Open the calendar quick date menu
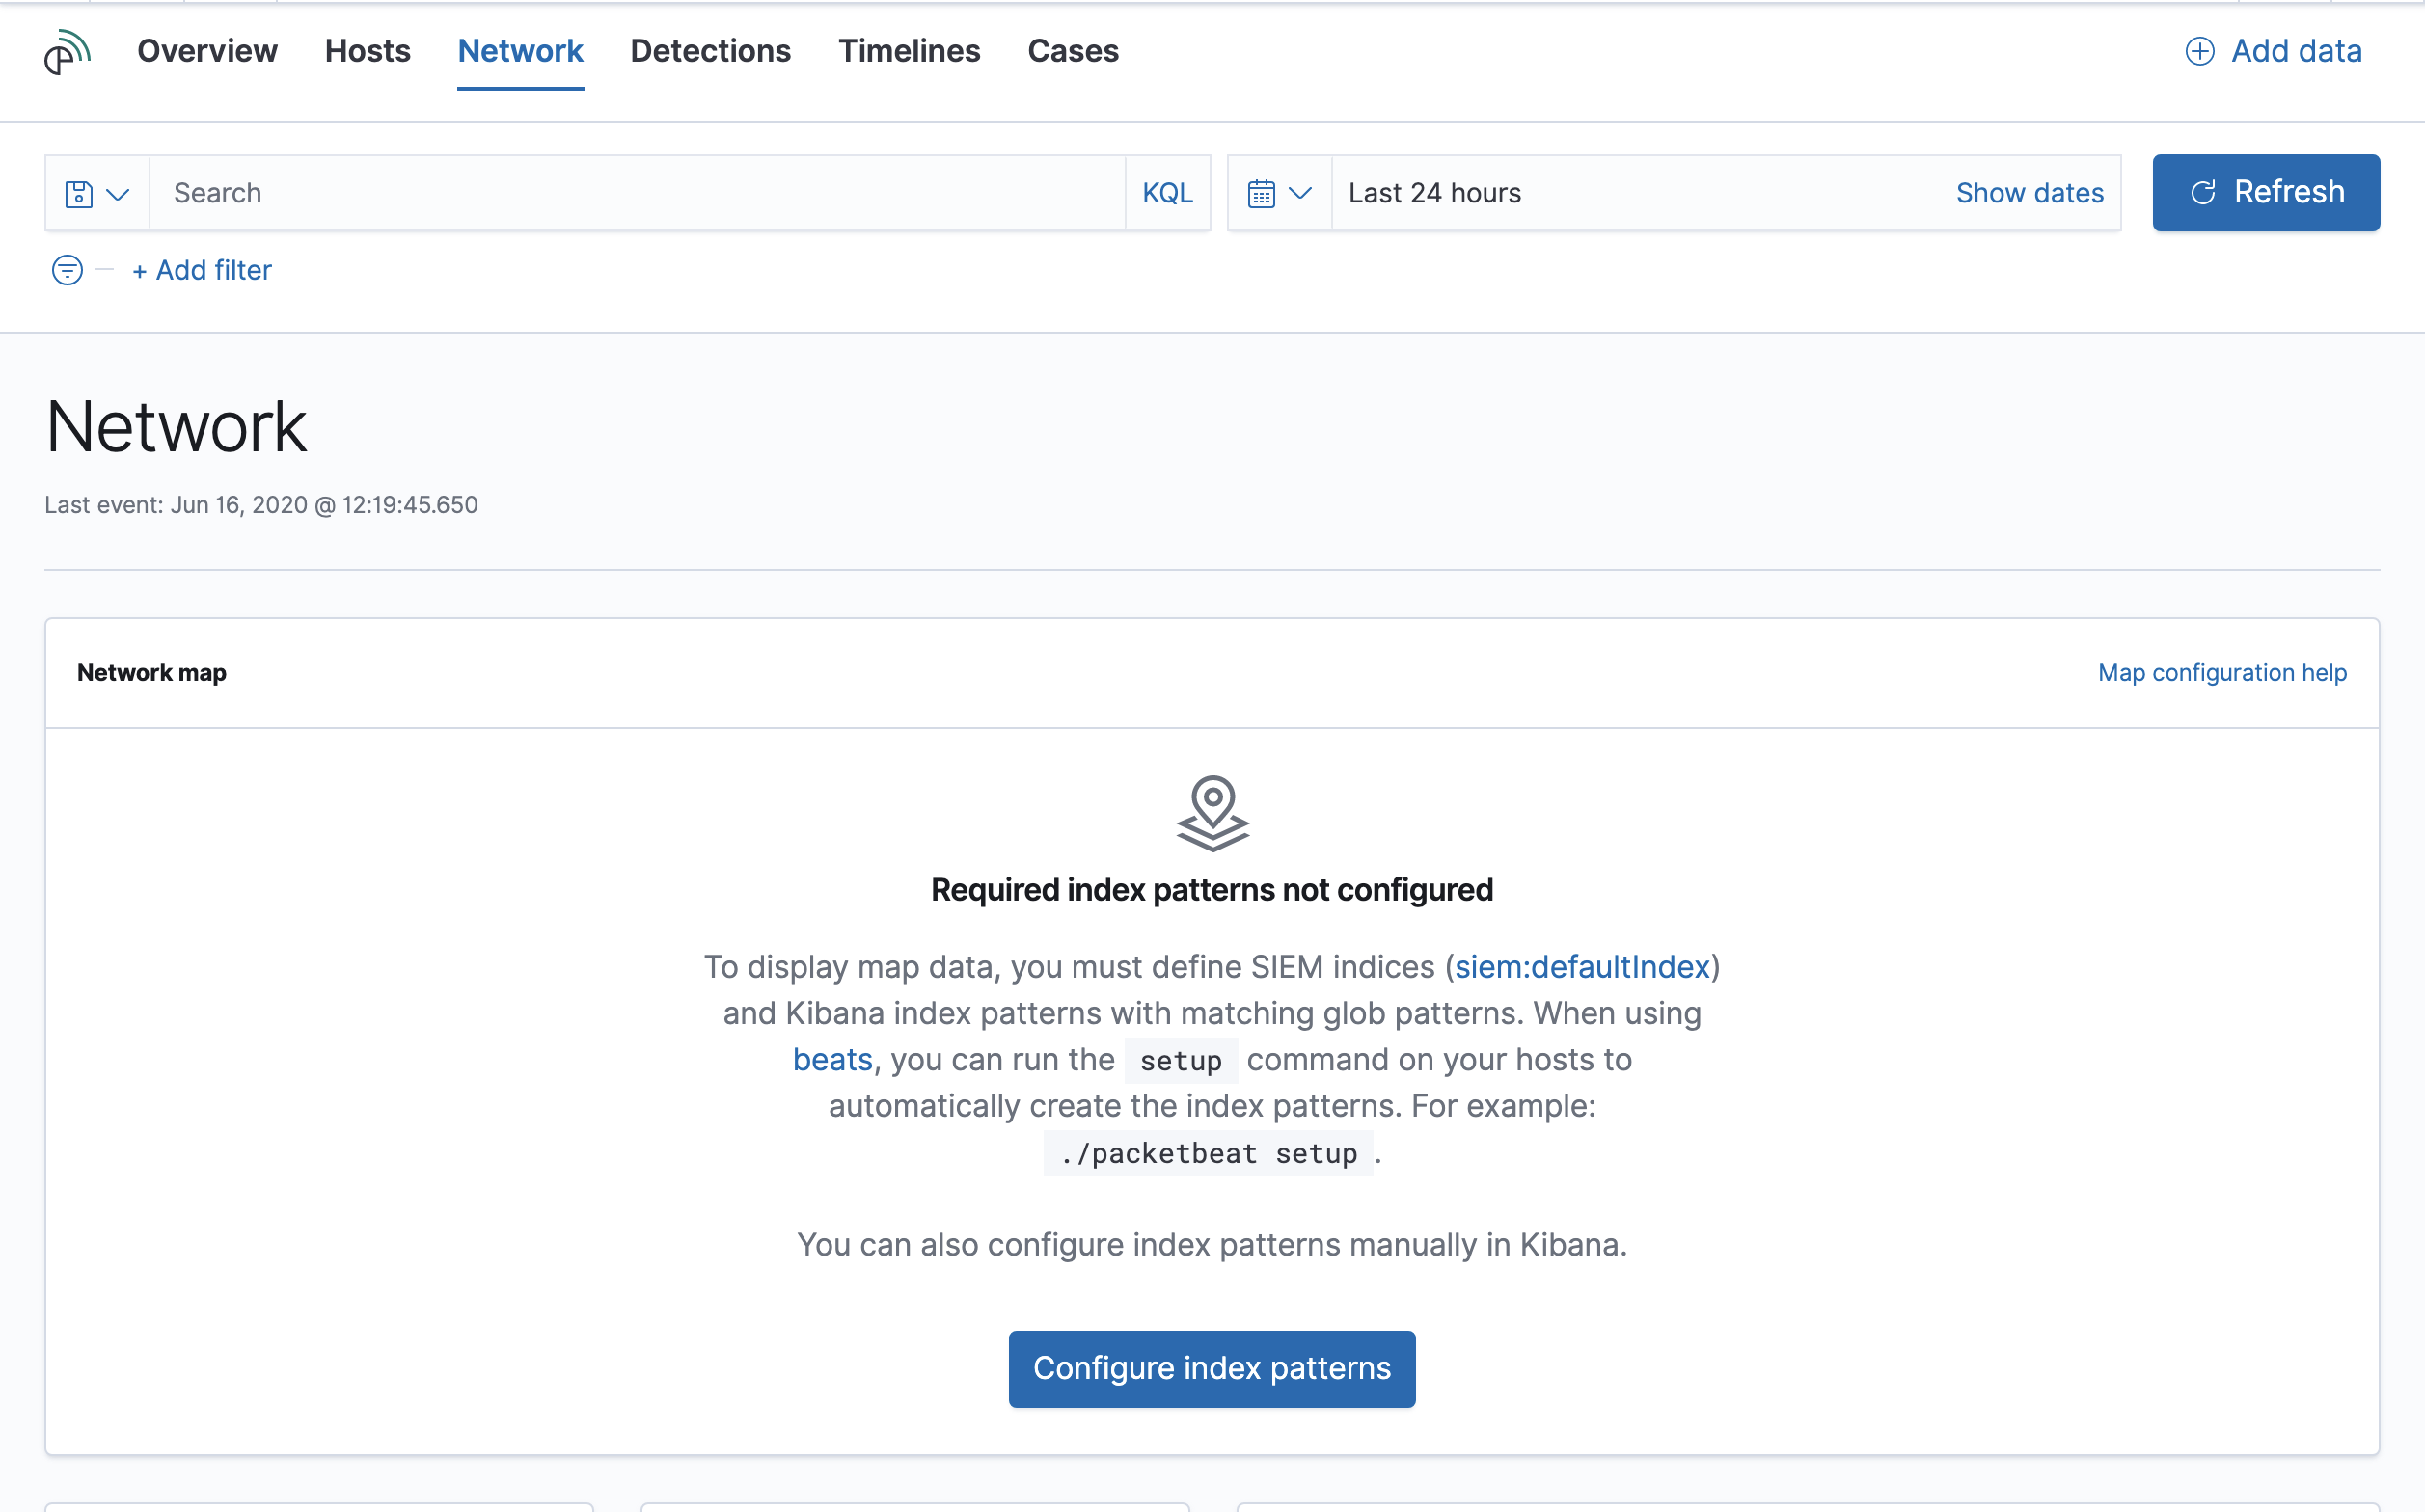The height and width of the screenshot is (1512, 2425). pos(1262,194)
